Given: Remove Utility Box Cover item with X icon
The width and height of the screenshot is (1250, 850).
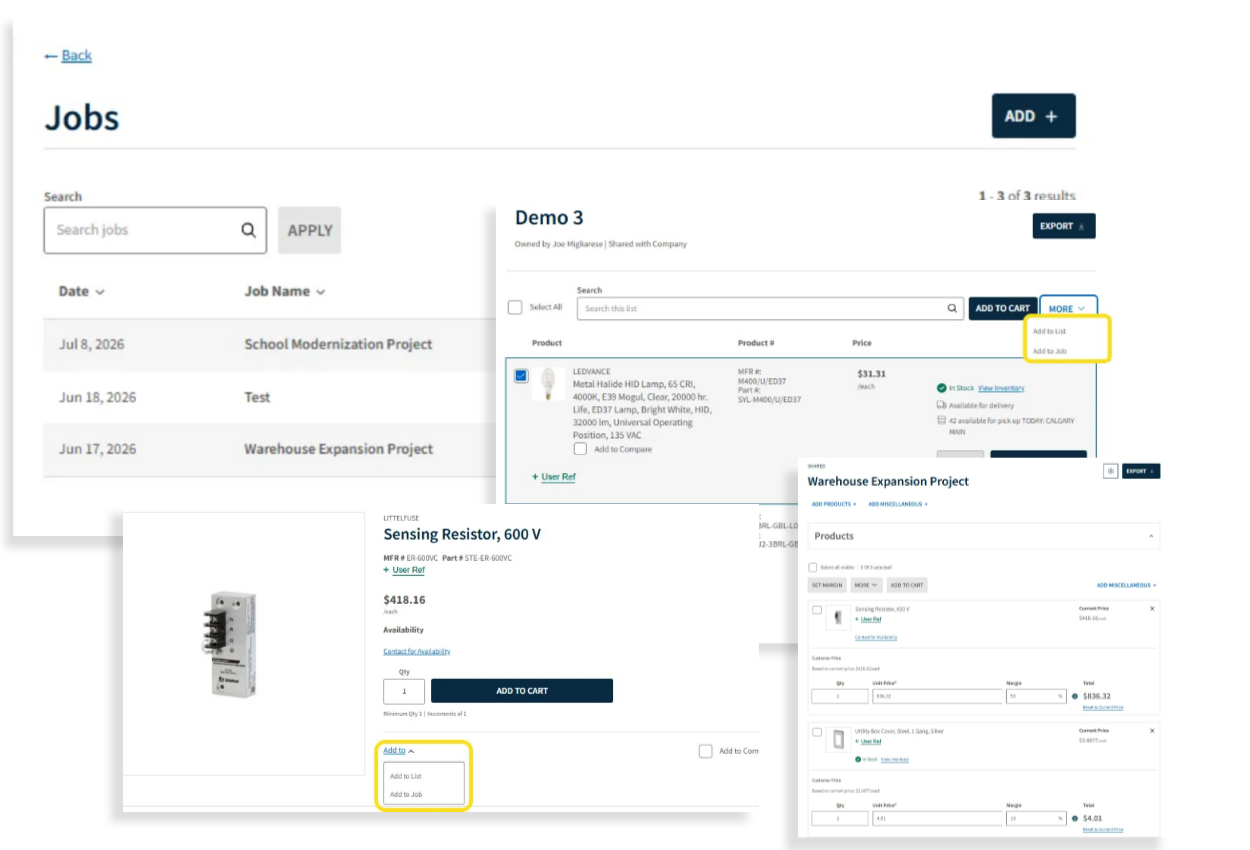Looking at the screenshot, I should click(x=1151, y=731).
